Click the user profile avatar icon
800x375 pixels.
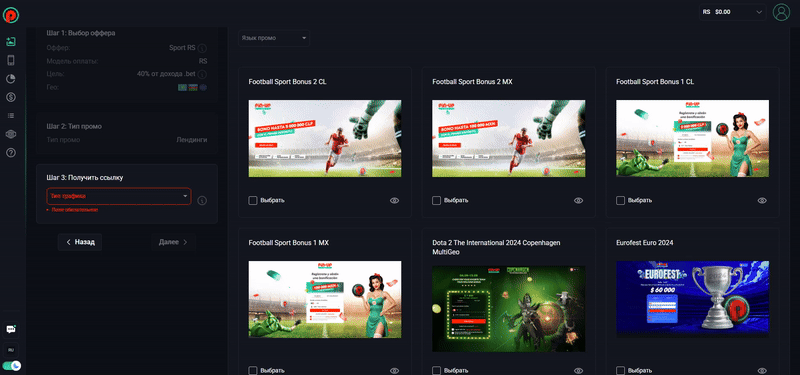point(781,12)
